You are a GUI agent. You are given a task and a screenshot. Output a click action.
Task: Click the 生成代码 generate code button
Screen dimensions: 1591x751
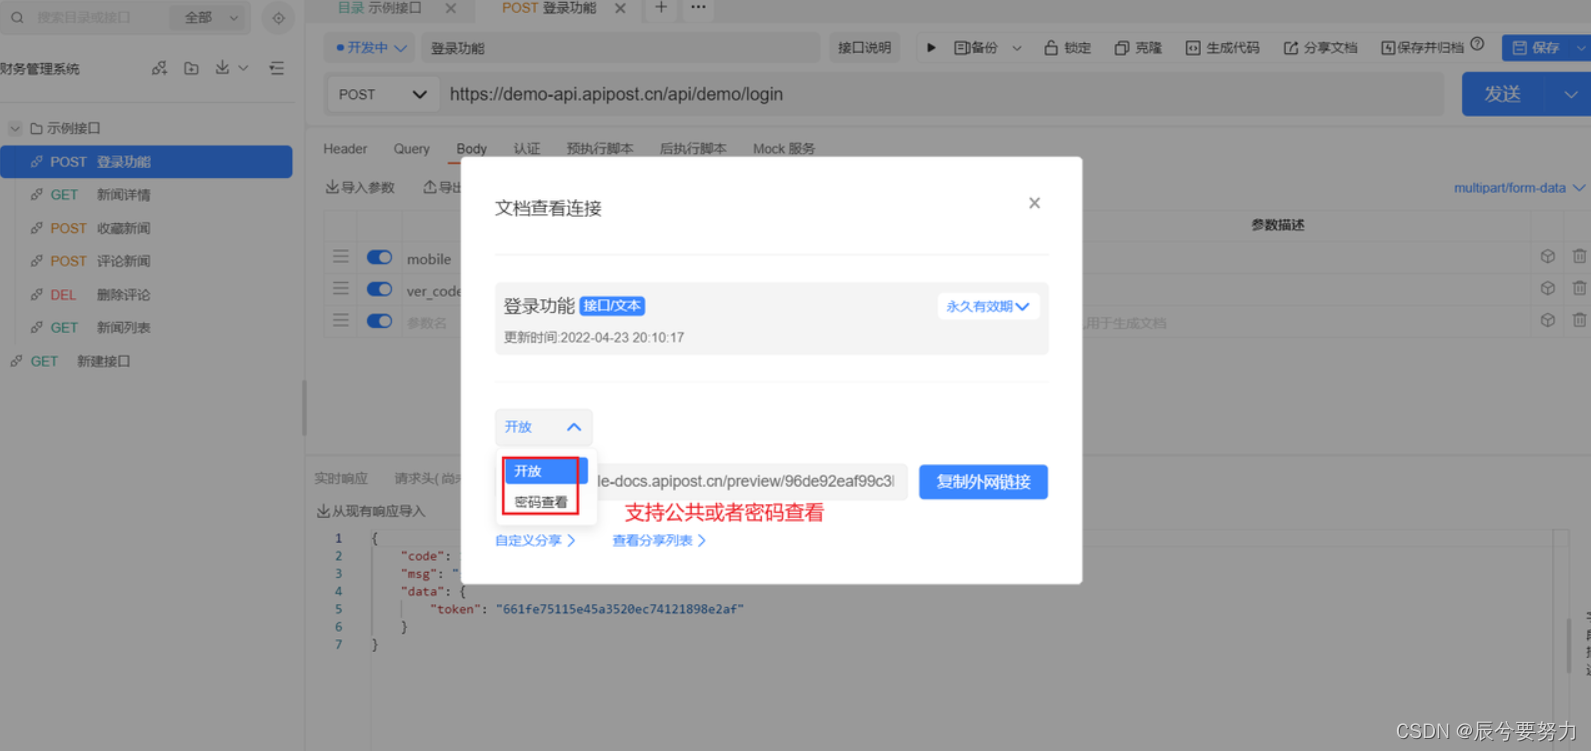coord(1222,47)
